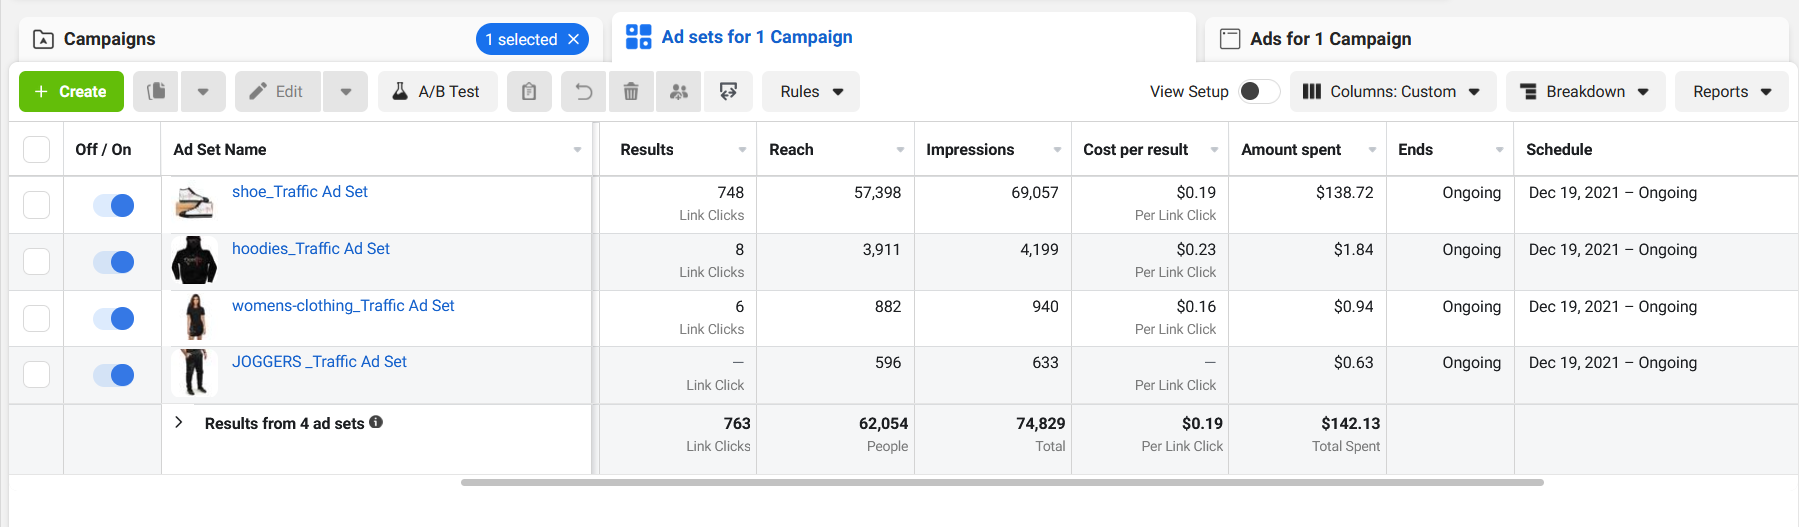Open the Breakdown dropdown
This screenshot has width=1799, height=527.
(1585, 92)
